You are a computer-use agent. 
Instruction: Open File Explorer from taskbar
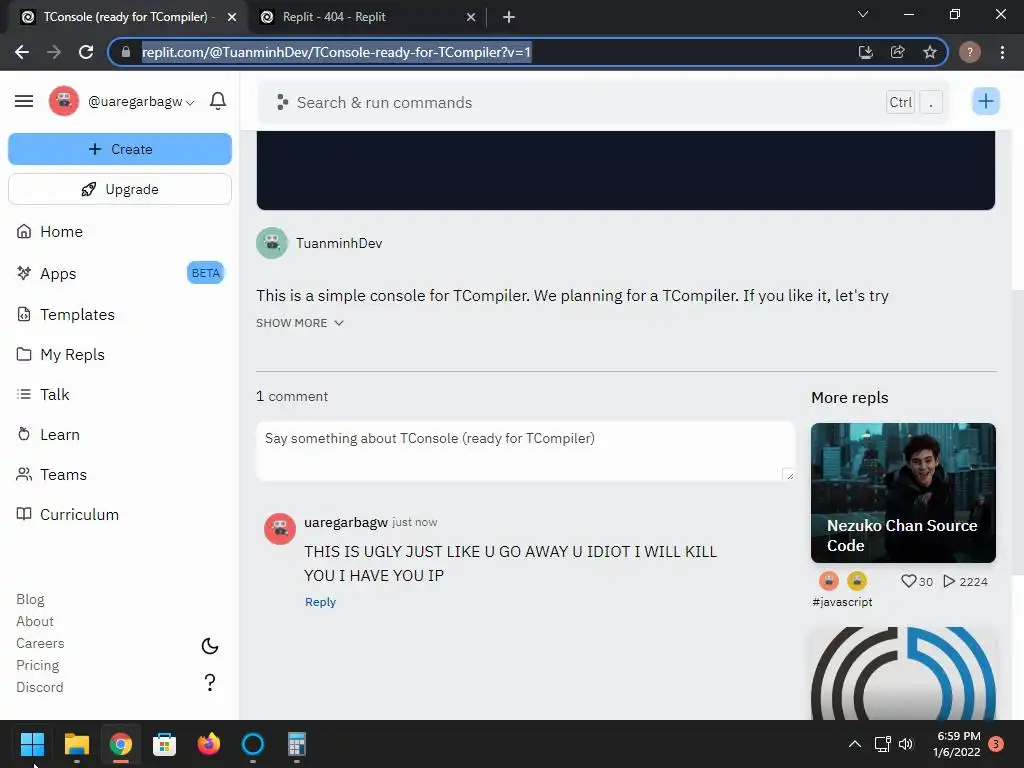76,744
